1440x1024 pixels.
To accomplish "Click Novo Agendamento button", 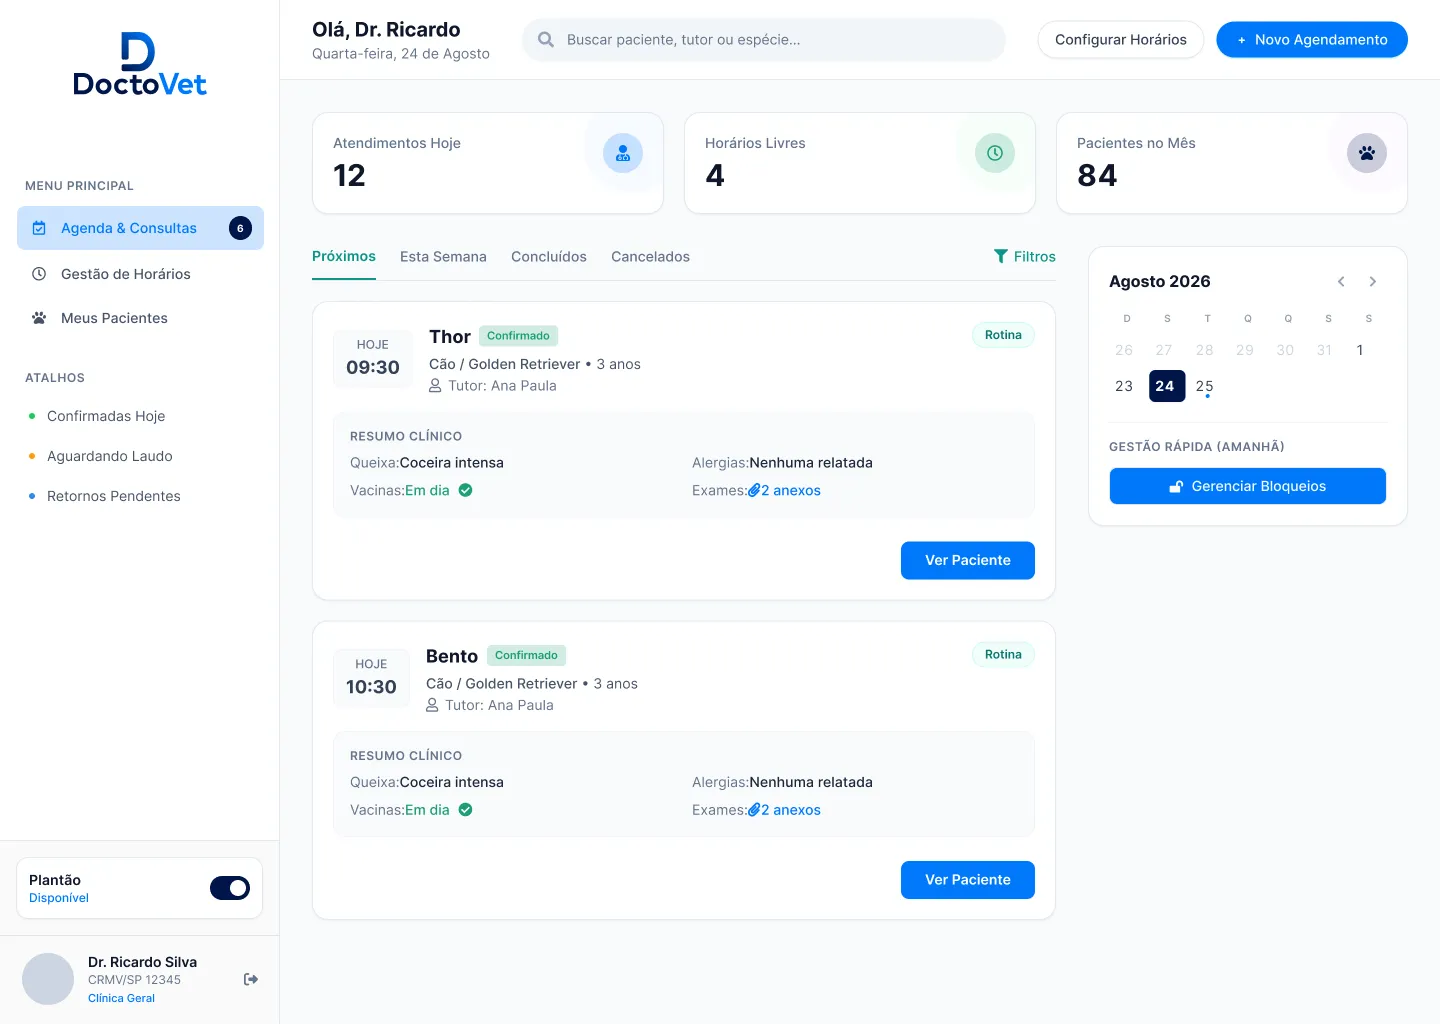I will (1312, 40).
